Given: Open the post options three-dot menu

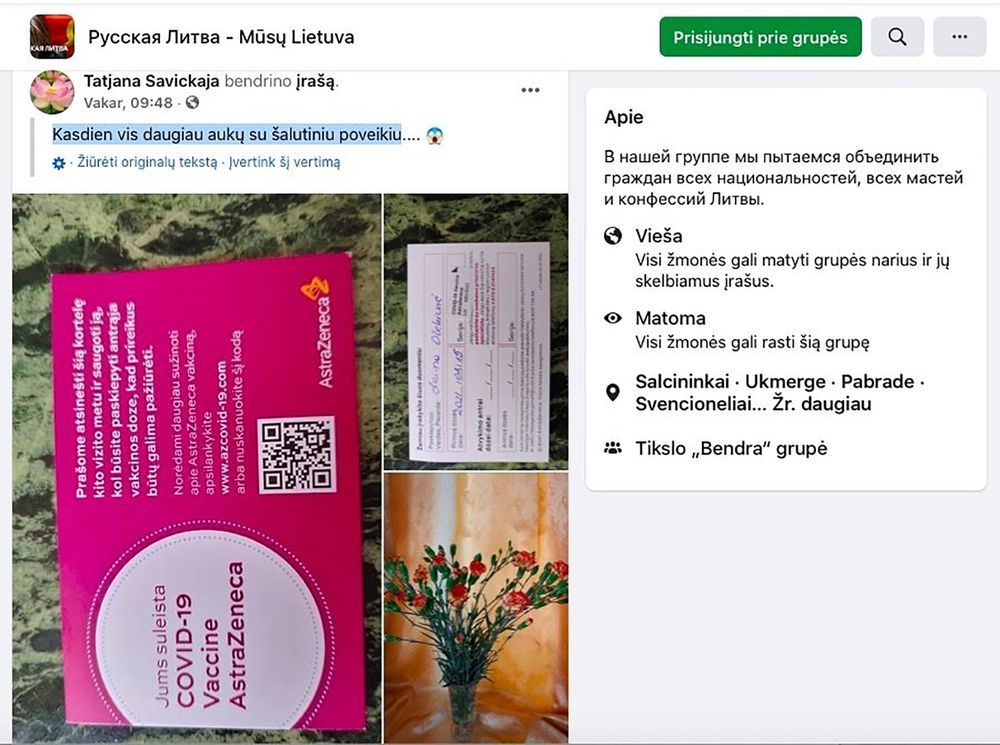Looking at the screenshot, I should tap(530, 90).
